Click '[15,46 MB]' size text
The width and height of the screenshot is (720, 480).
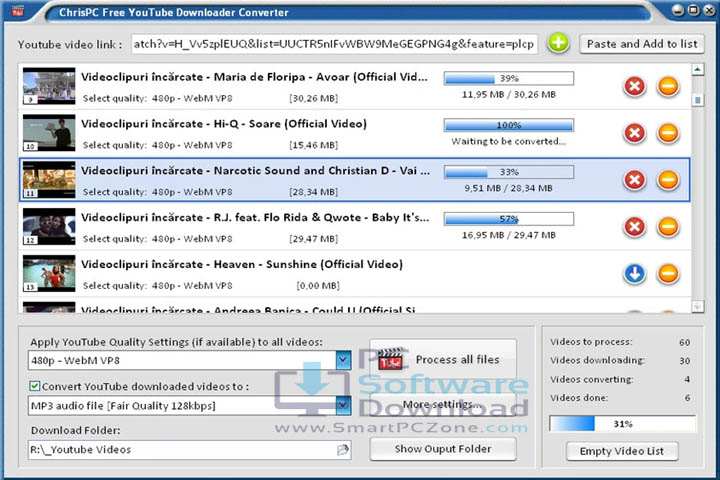(x=314, y=145)
